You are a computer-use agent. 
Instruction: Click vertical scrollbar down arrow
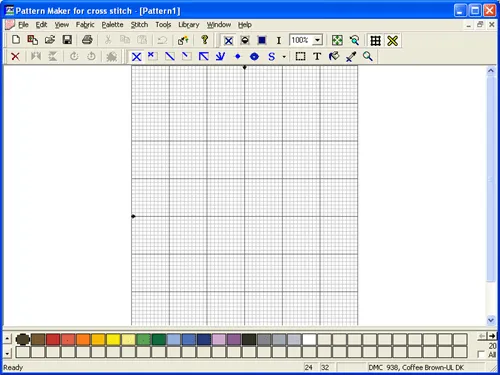(x=491, y=320)
